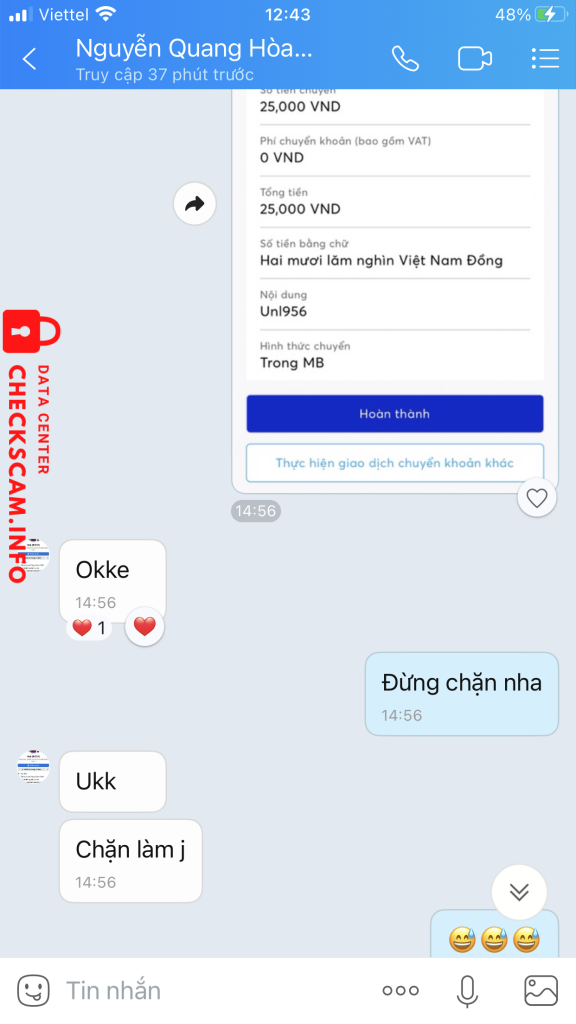576x1024 pixels.
Task: Start a voice call with the contact
Action: (405, 59)
